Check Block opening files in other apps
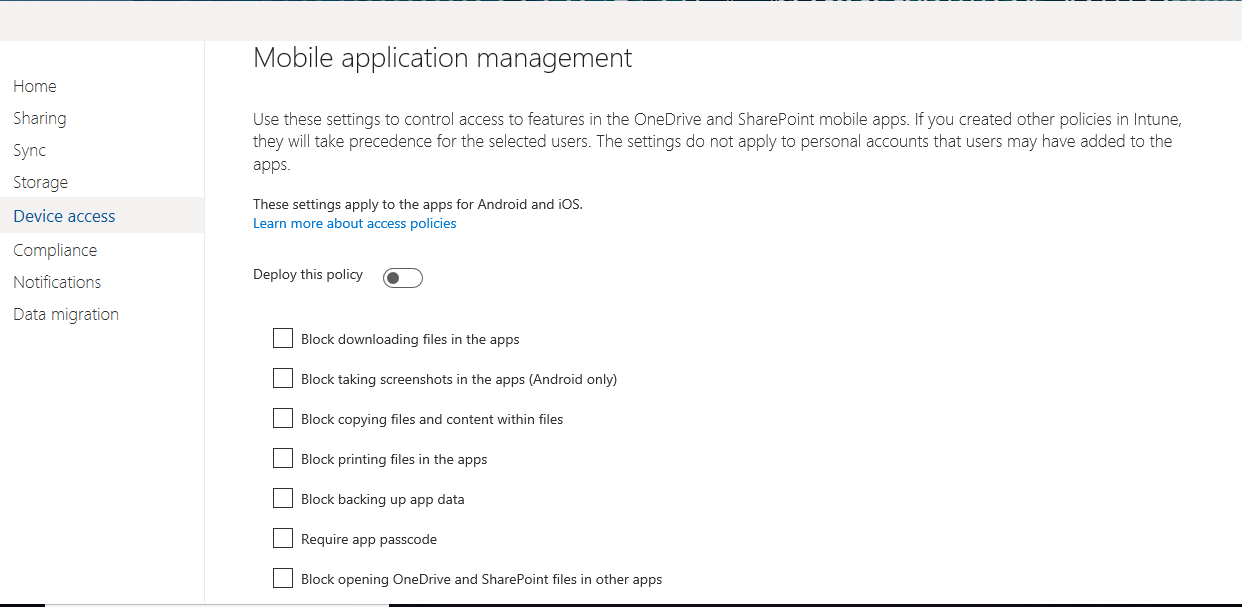Image resolution: width=1242 pixels, height=607 pixels. coord(283,579)
